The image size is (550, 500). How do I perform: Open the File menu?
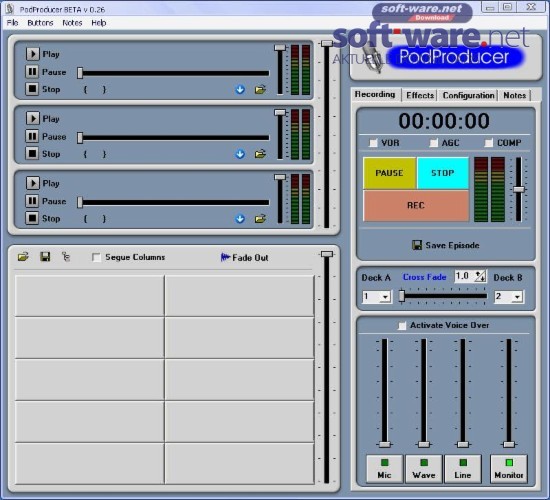pos(12,23)
